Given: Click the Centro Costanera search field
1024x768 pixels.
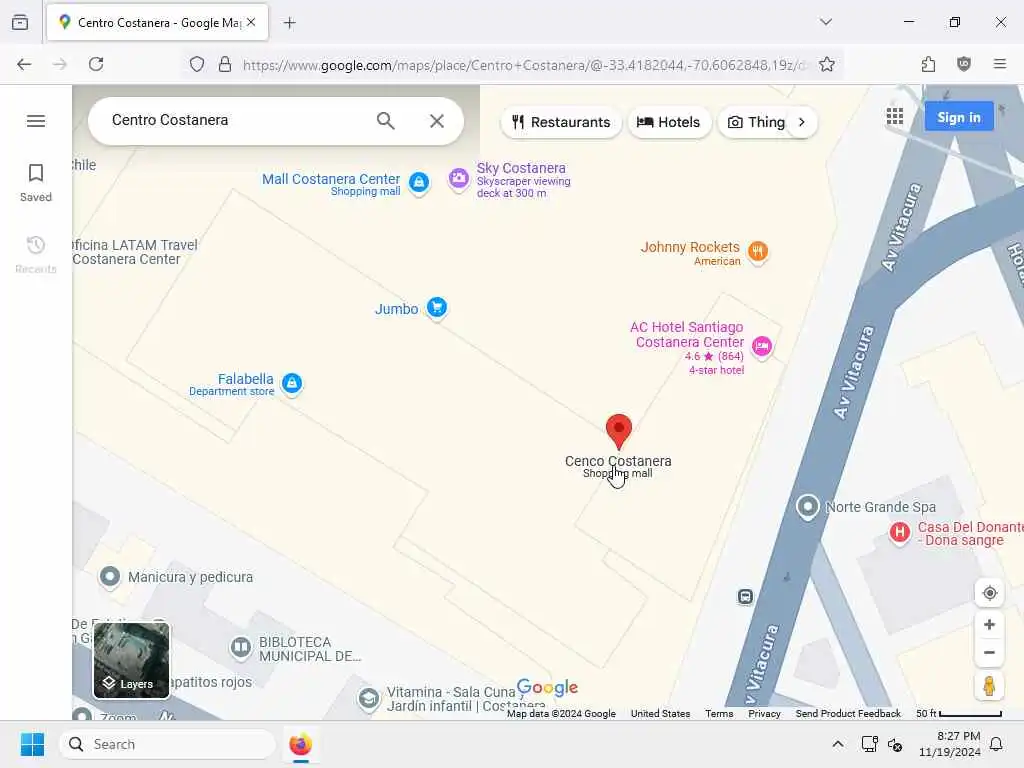Looking at the screenshot, I should (x=235, y=121).
